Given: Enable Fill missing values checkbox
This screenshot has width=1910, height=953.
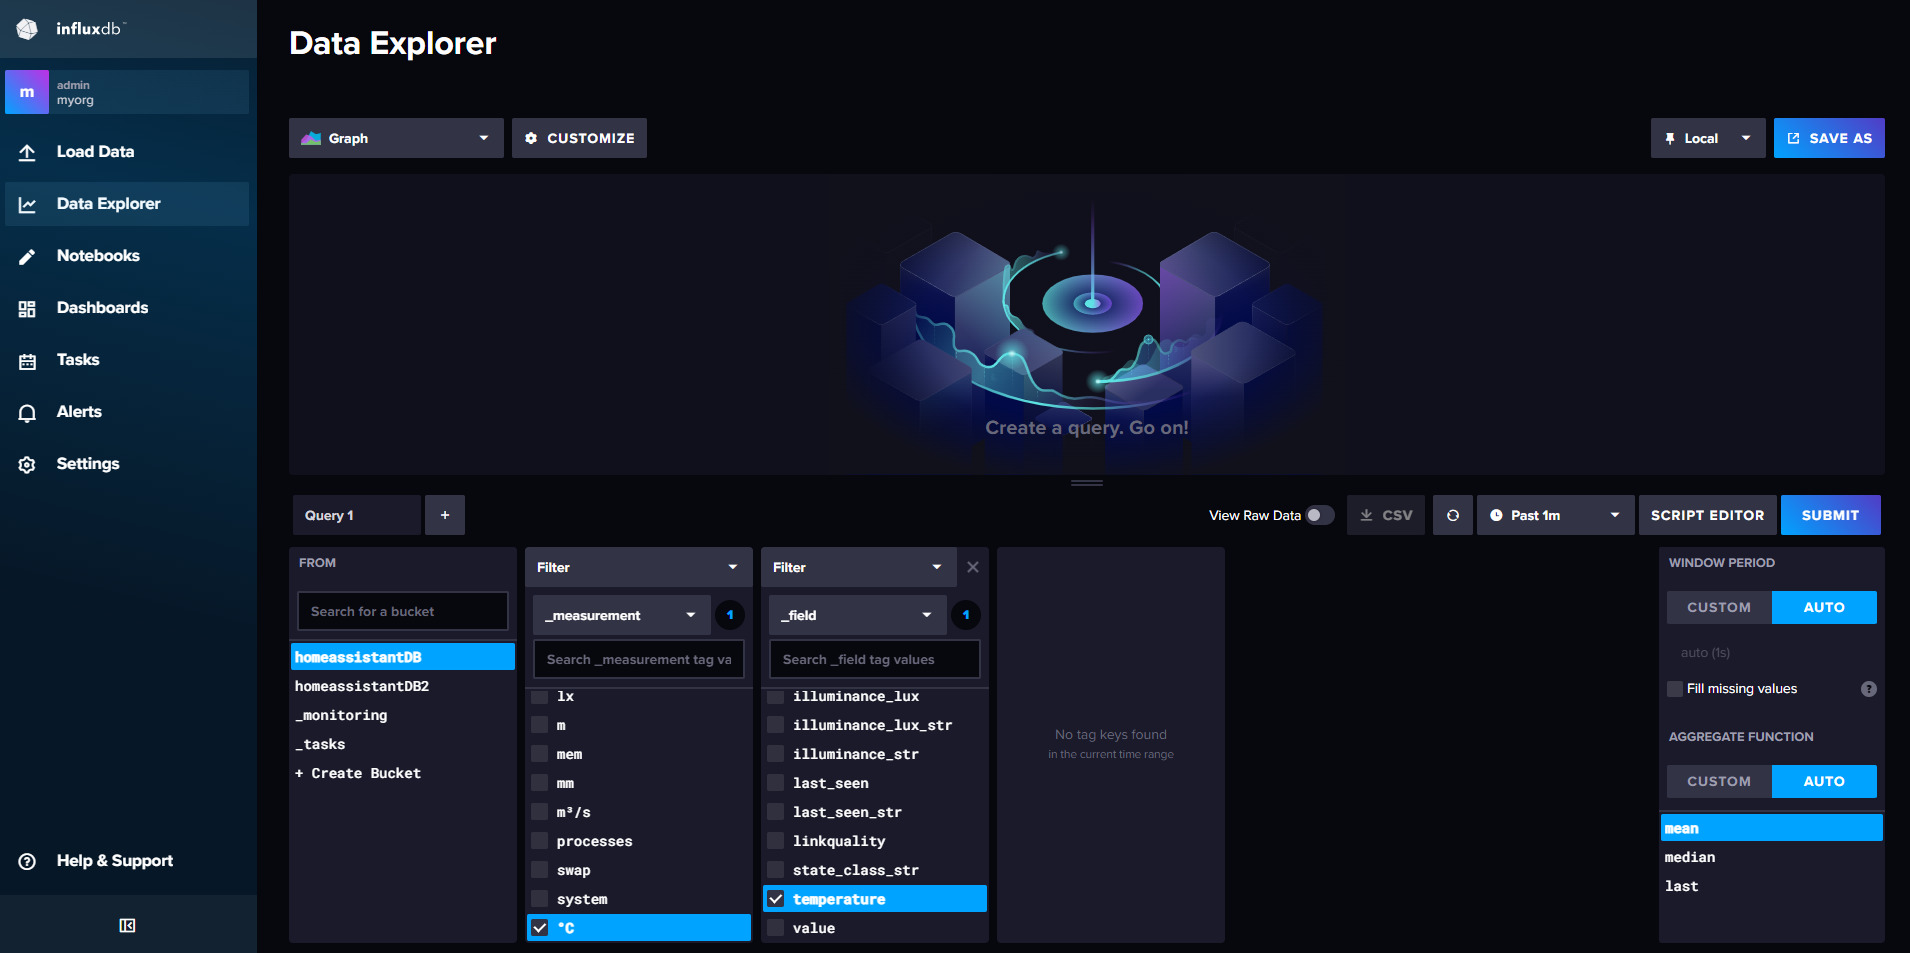Looking at the screenshot, I should [x=1675, y=689].
